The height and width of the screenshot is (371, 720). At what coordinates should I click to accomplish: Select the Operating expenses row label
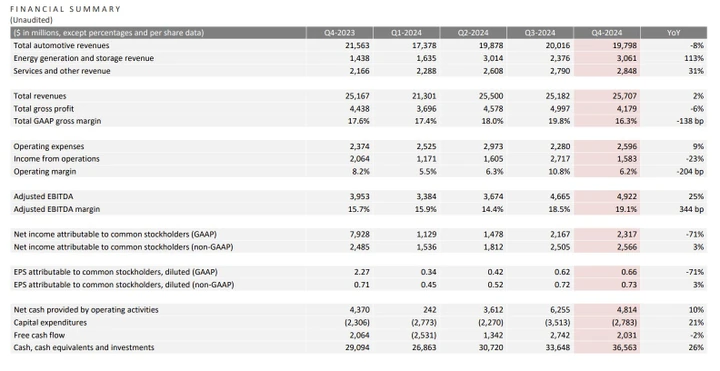(x=49, y=146)
